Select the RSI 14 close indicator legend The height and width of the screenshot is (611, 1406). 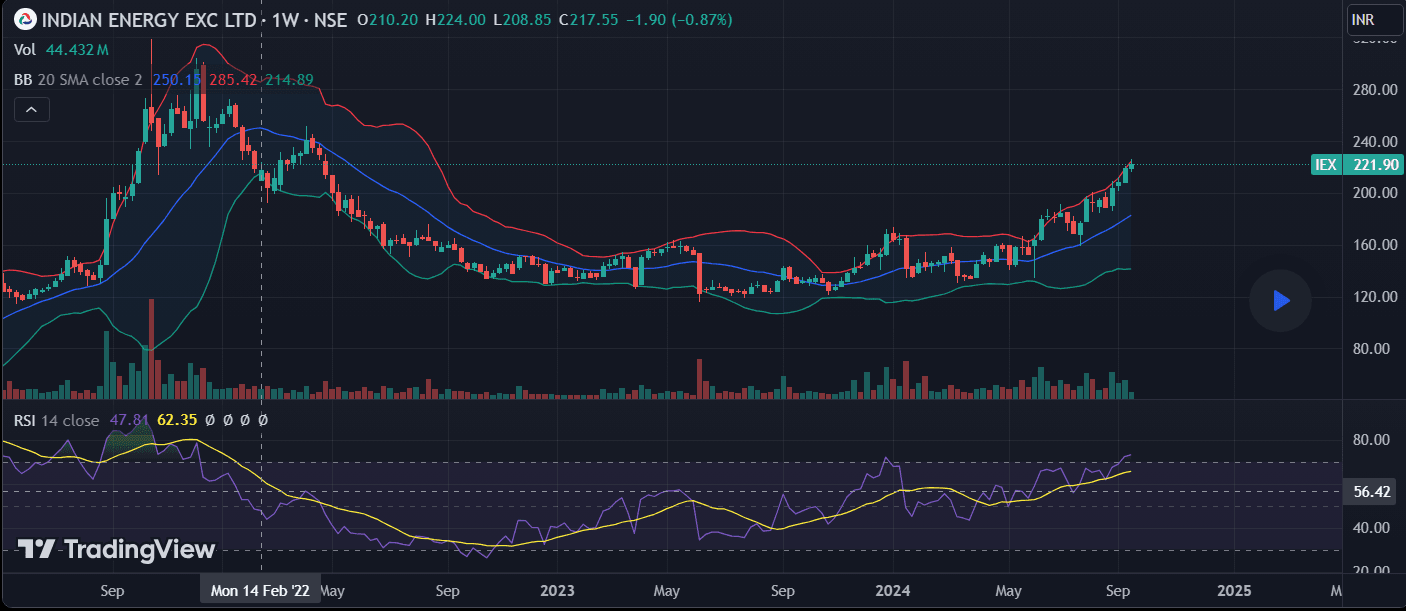(56, 420)
